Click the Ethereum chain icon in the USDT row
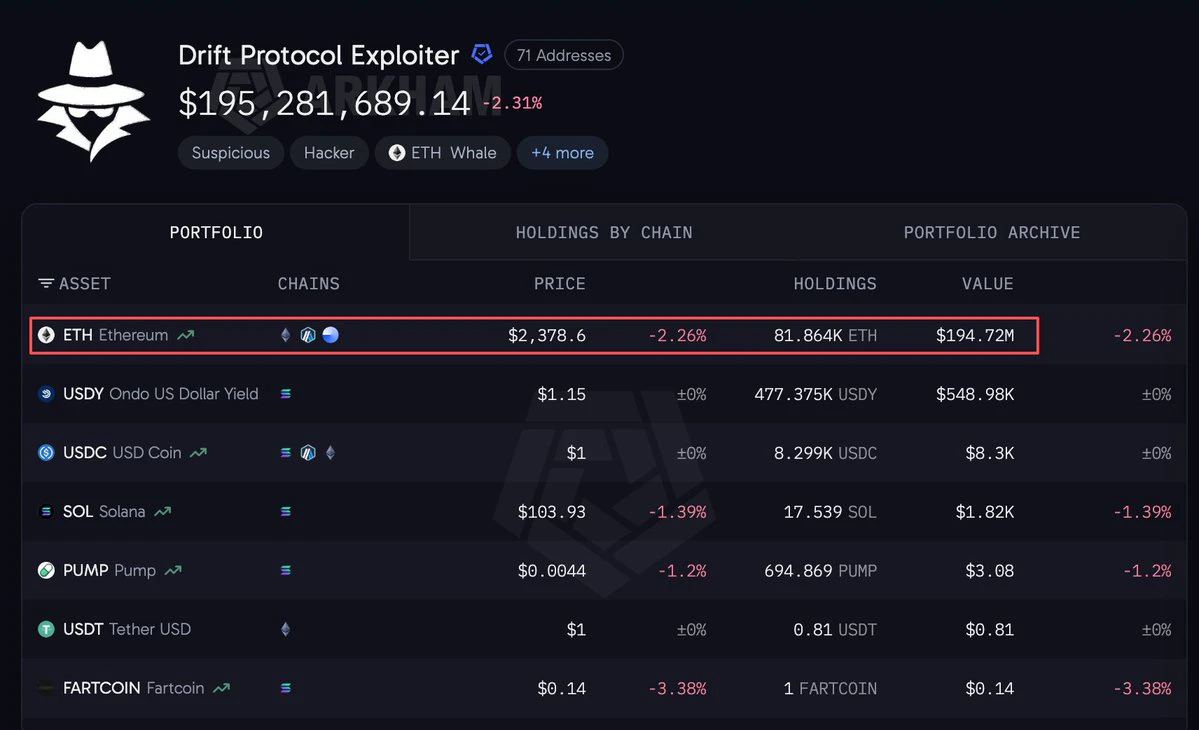1199x730 pixels. tap(285, 629)
